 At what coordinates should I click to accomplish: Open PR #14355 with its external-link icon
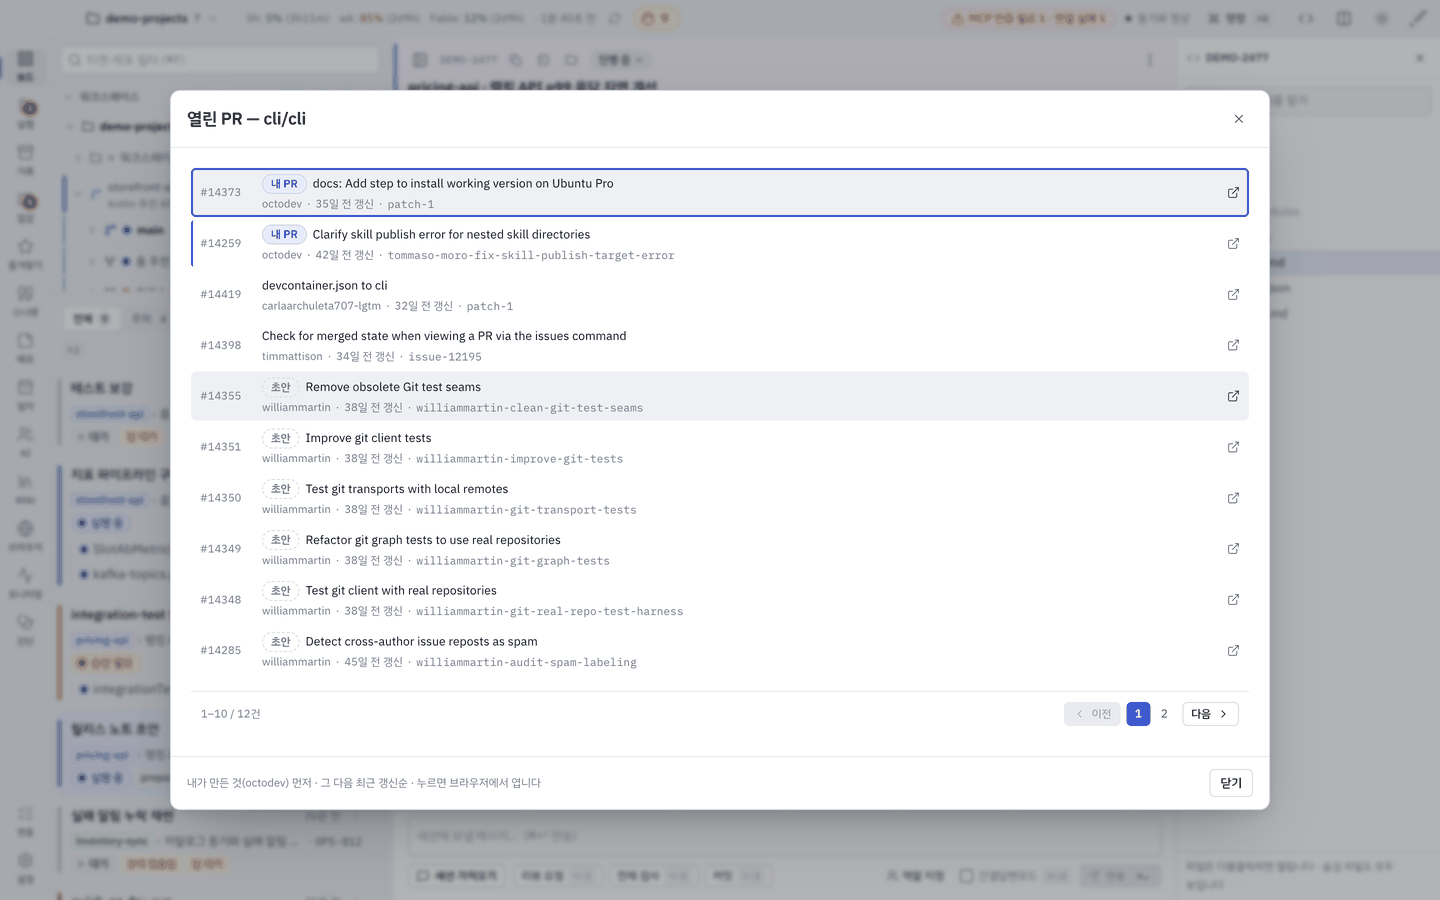[x=1233, y=396]
